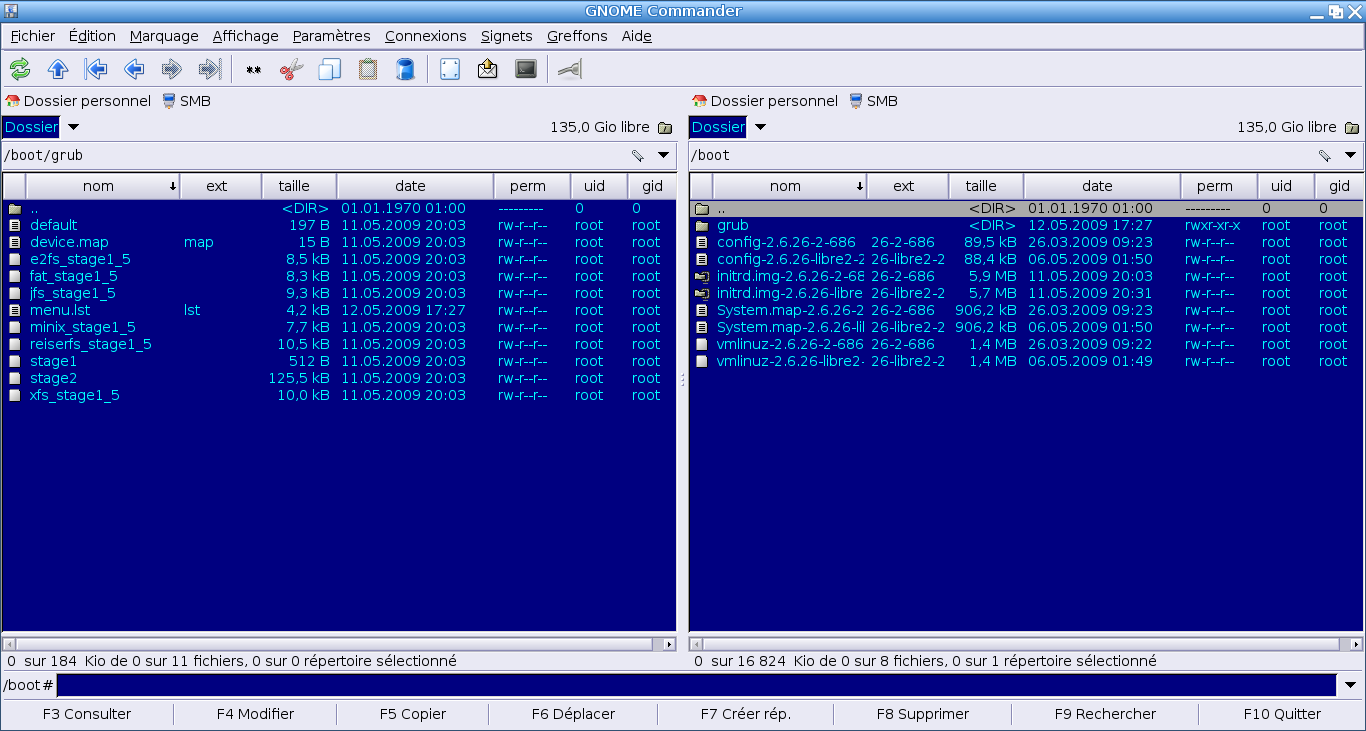This screenshot has height=731, width=1366.
Task: Go up one directory with blue up arrow
Action: [x=58, y=69]
